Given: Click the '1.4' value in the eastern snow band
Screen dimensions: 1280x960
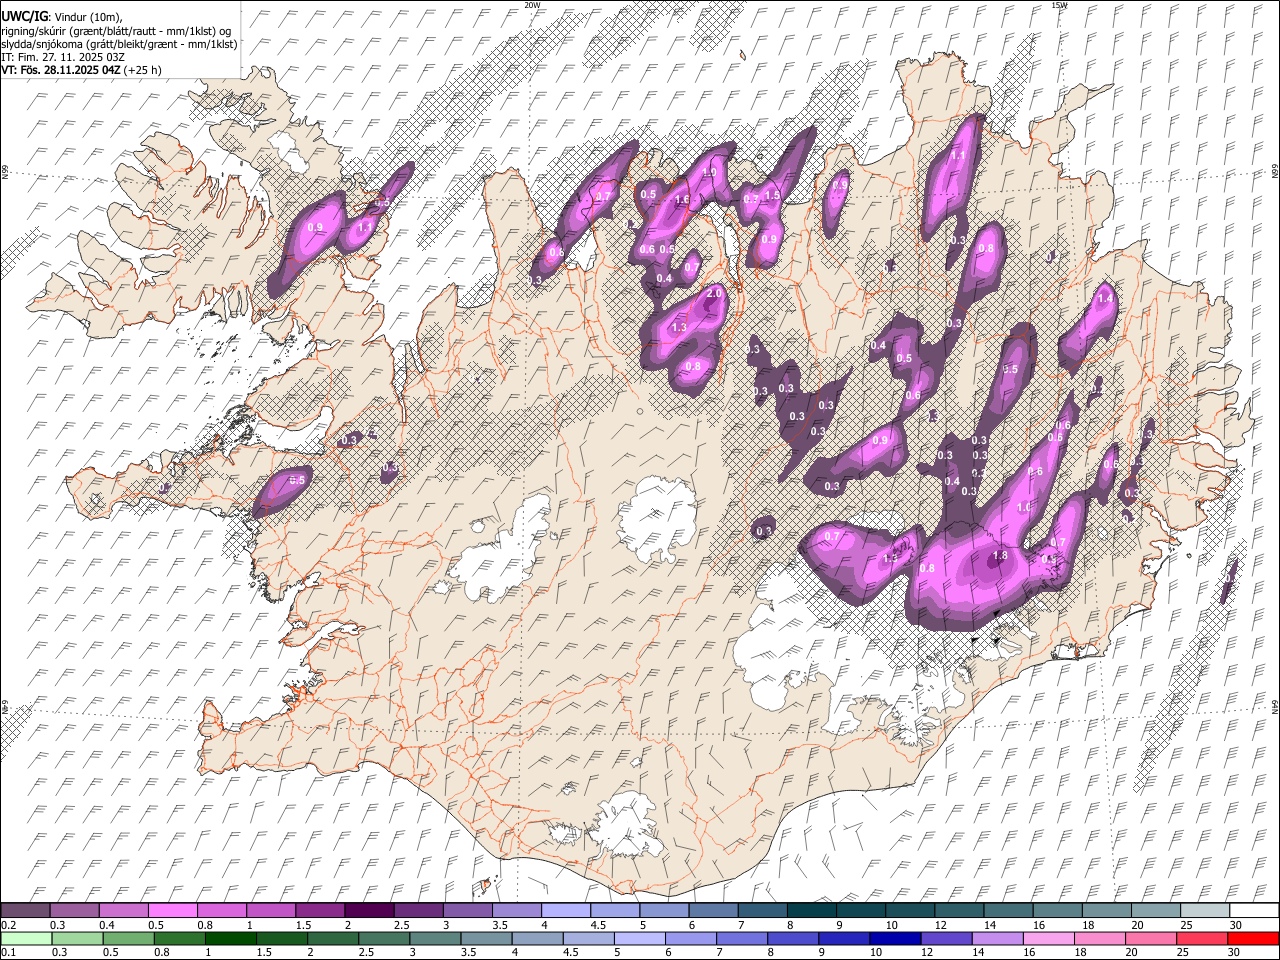Looking at the screenshot, I should 1105,299.
